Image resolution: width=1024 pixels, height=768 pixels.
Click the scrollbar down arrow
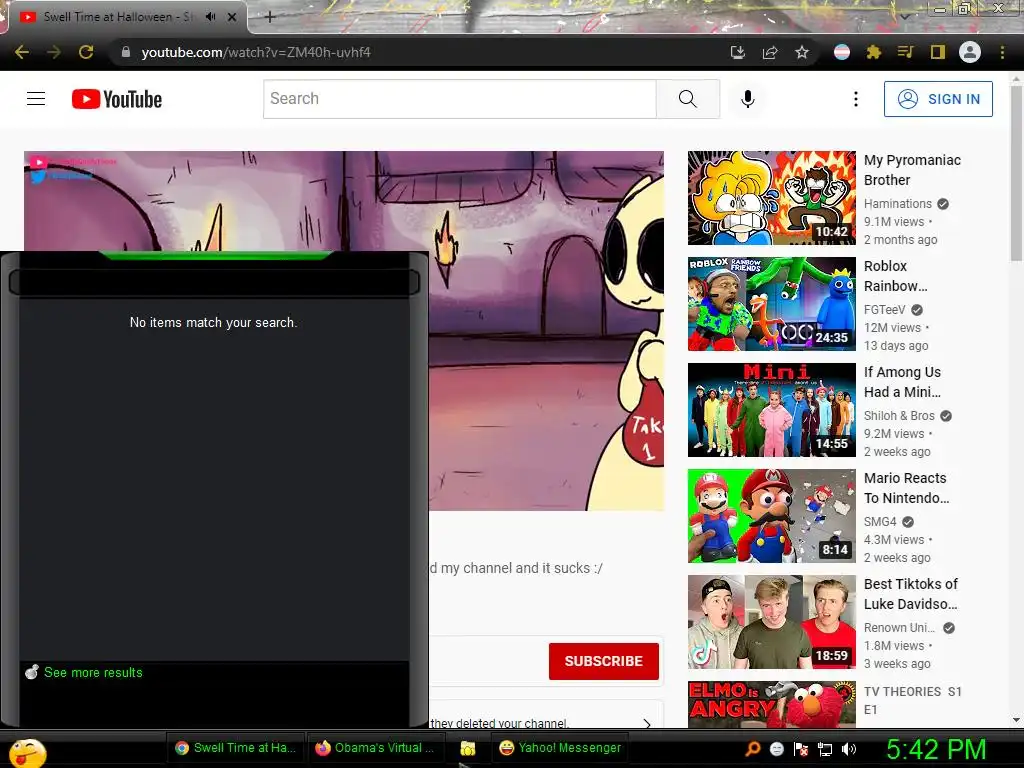pyautogui.click(x=1016, y=720)
